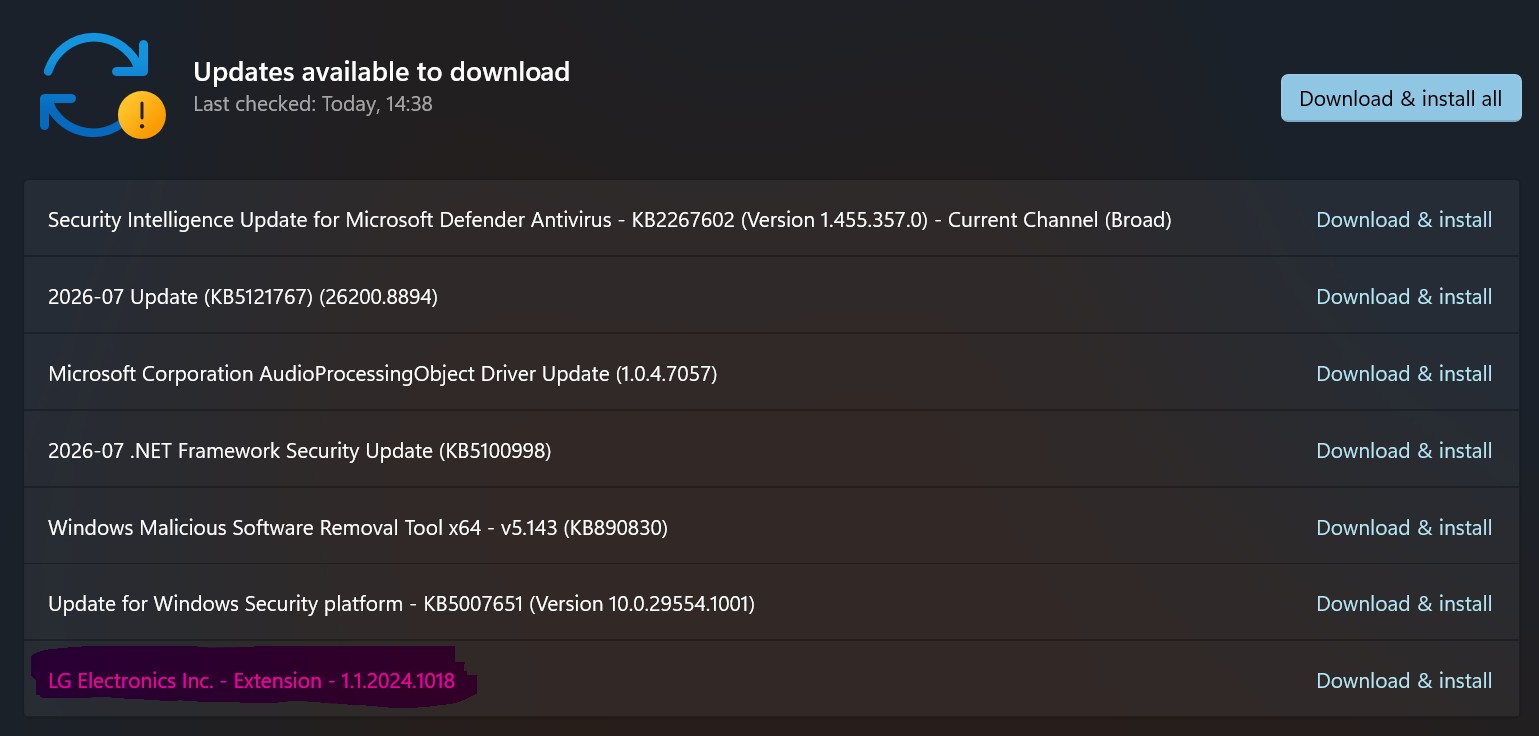
Task: Download & install Malicious Software Removal Tool
Action: pos(1404,527)
